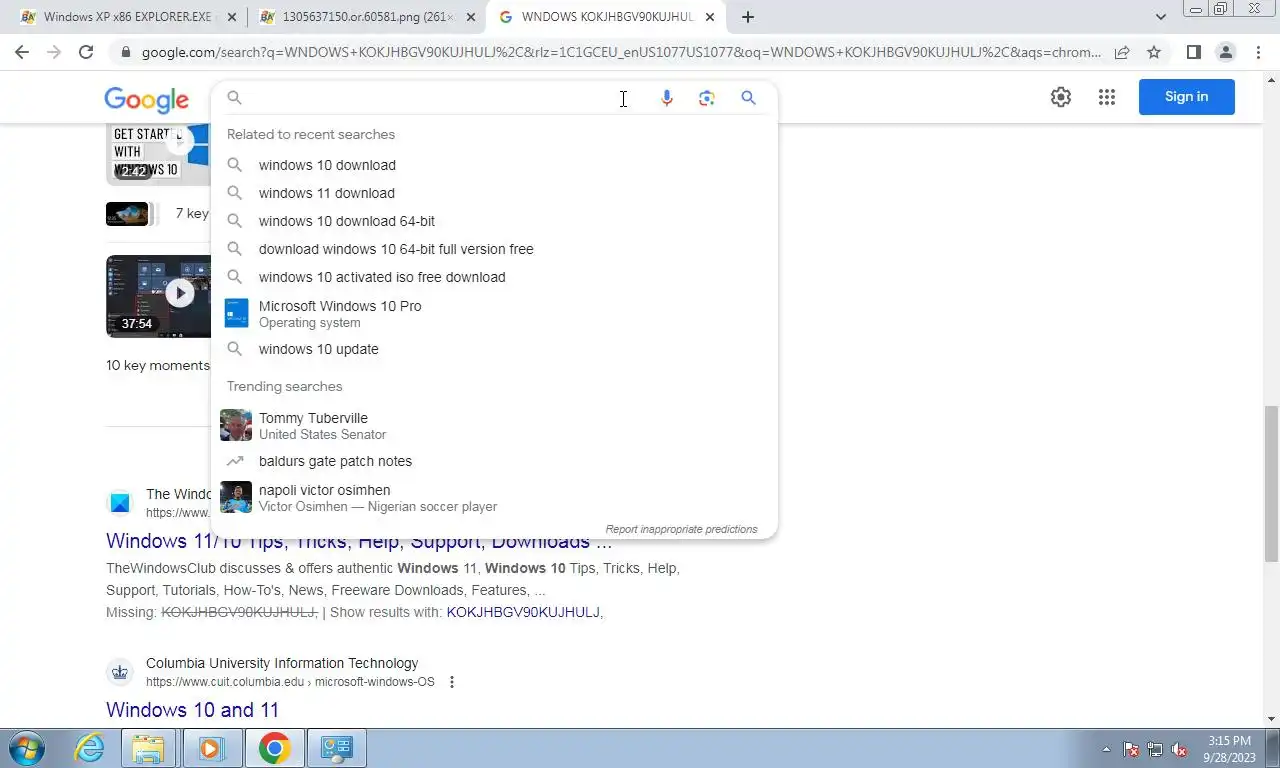
Task: Close the 1305637150.or.60581.png tab
Action: 471,17
